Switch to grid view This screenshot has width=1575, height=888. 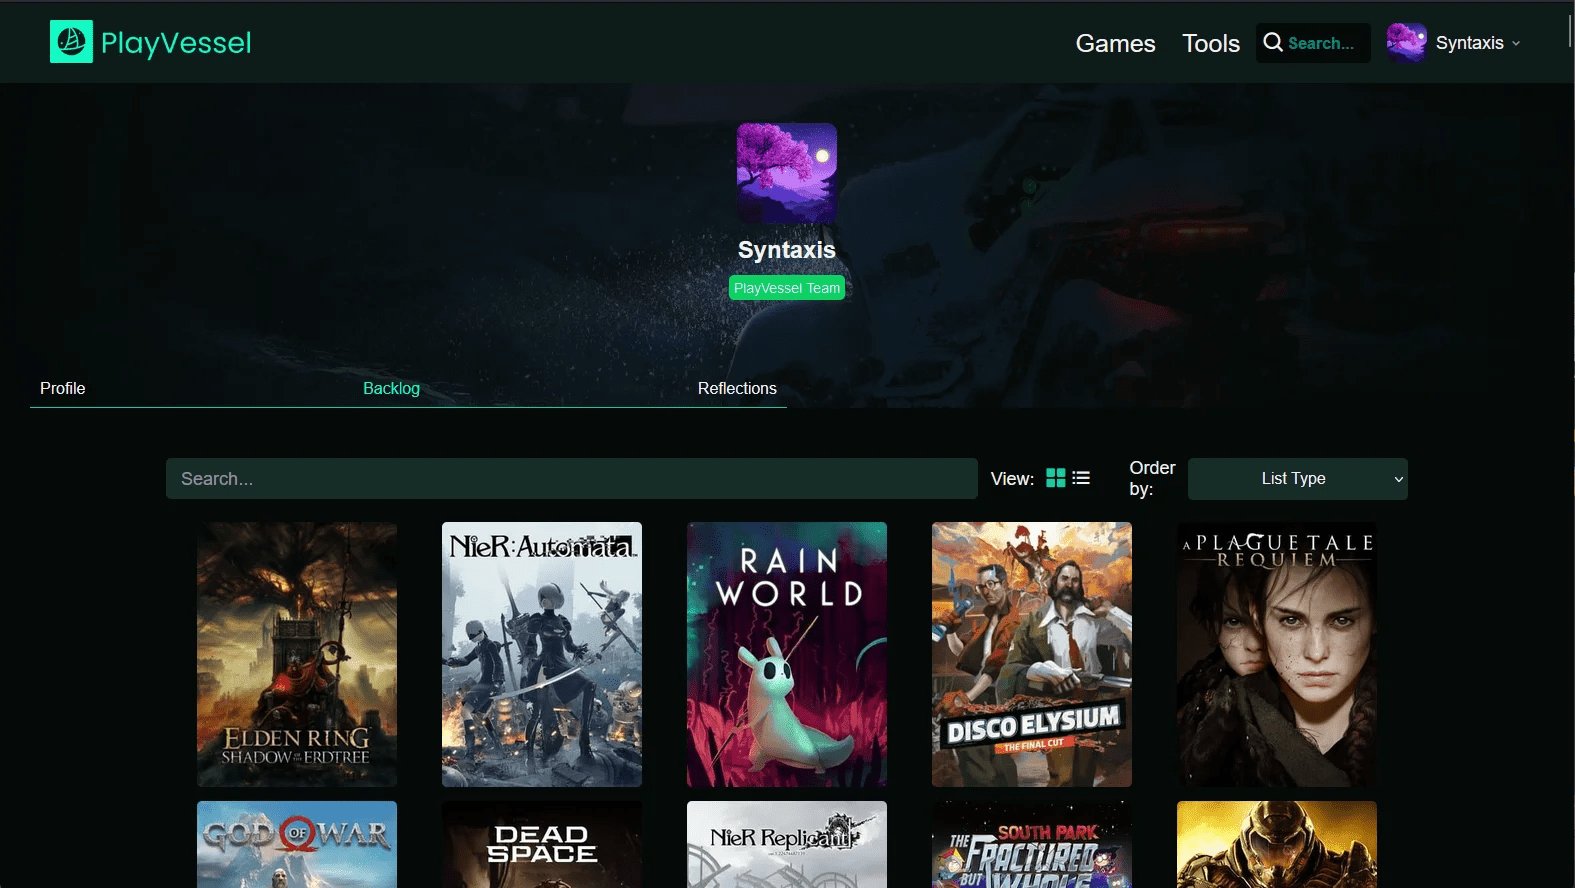pyautogui.click(x=1056, y=478)
